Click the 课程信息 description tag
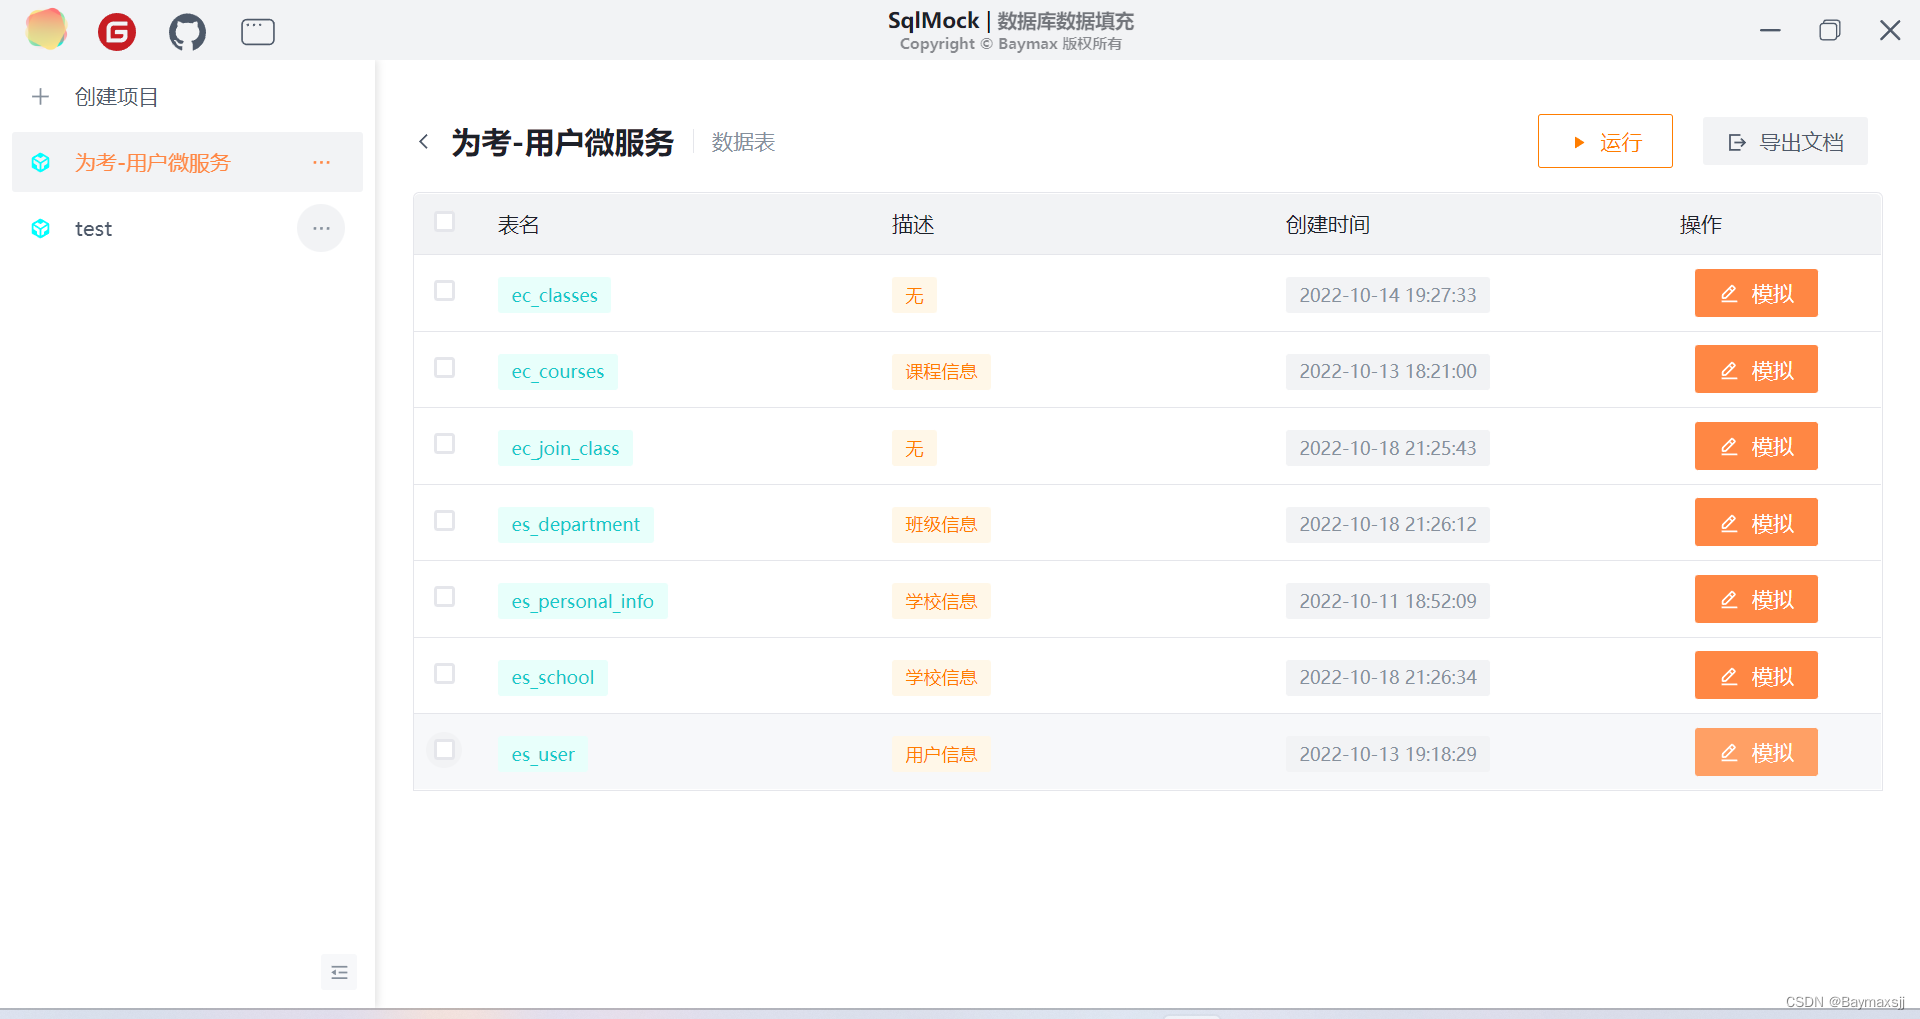Viewport: 1920px width, 1019px height. point(941,371)
